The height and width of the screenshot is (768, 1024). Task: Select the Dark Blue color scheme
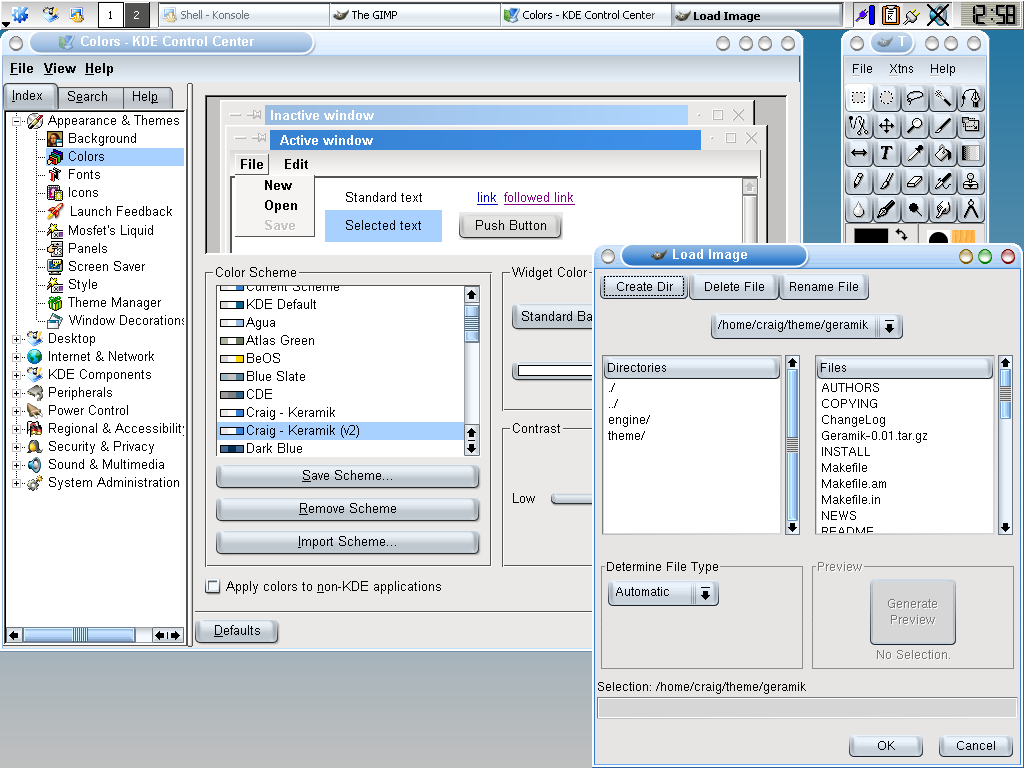pos(340,449)
